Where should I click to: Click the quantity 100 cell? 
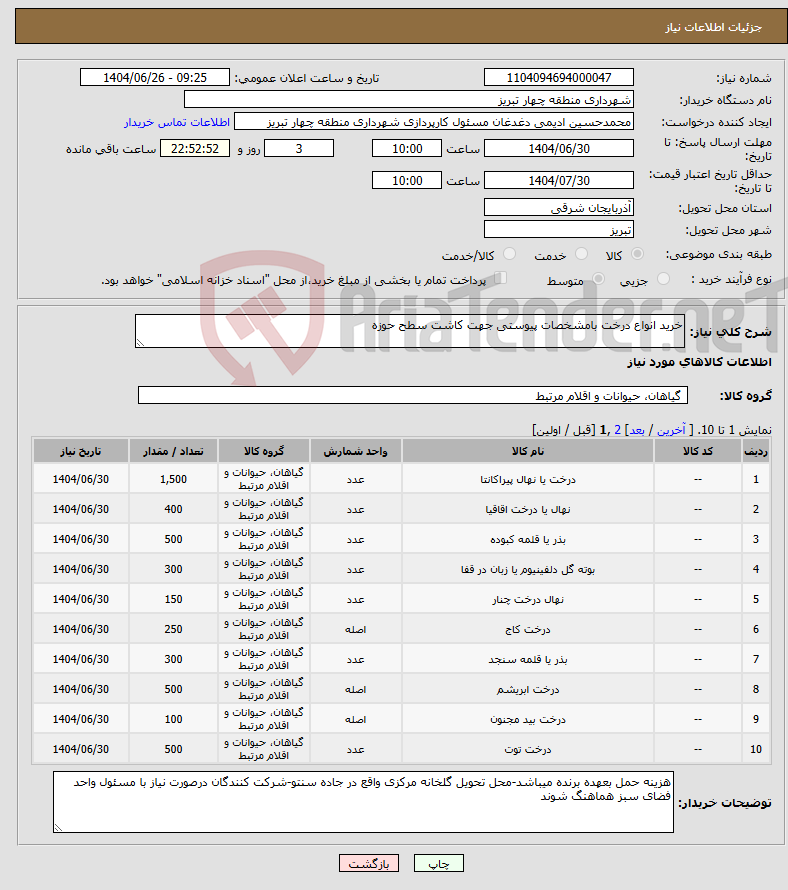click(173, 720)
